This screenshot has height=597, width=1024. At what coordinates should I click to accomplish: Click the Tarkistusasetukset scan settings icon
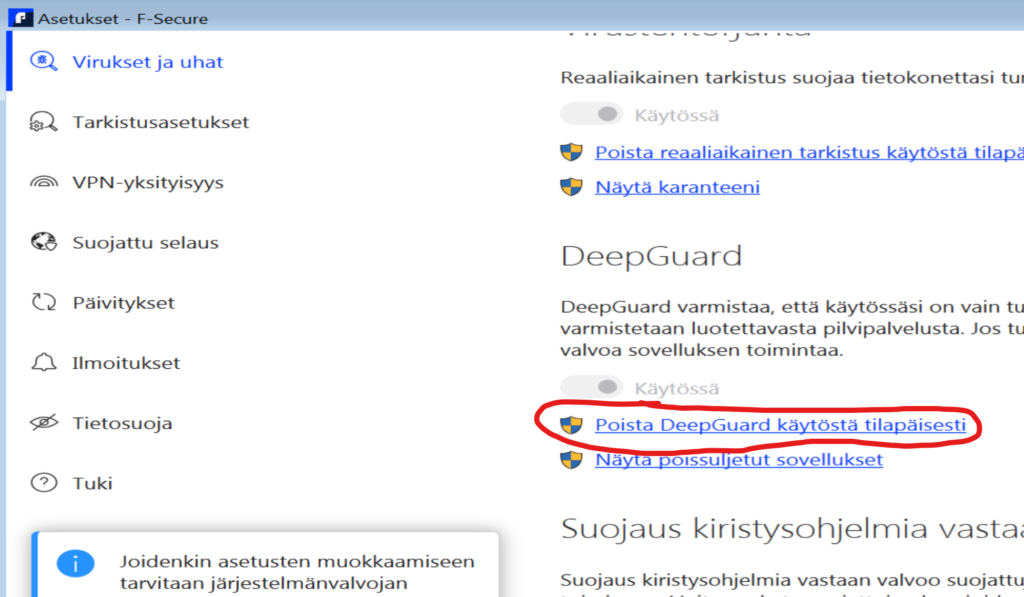[x=44, y=123]
